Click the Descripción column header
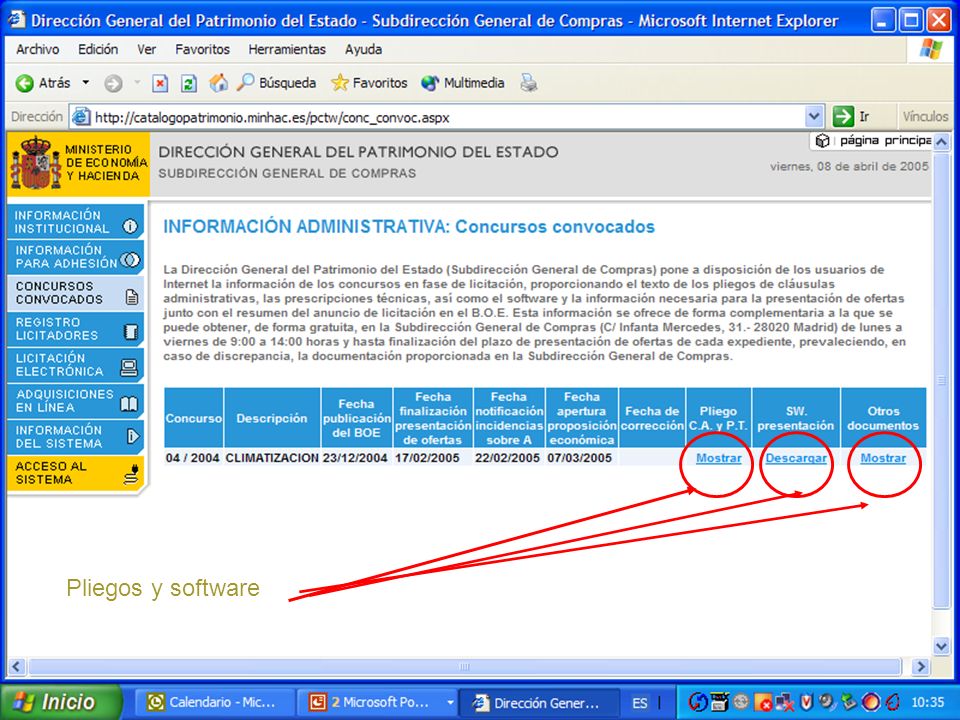This screenshot has height=720, width=960. (x=272, y=418)
